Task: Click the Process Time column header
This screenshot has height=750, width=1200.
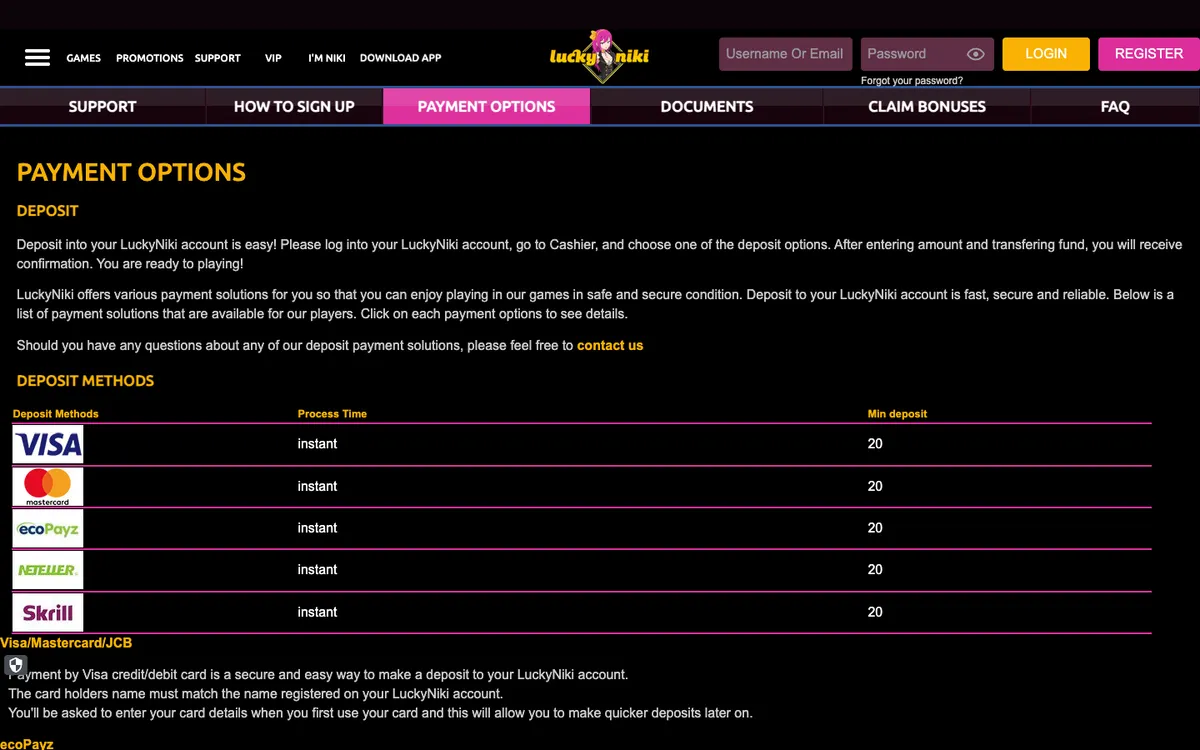Action: pyautogui.click(x=332, y=414)
